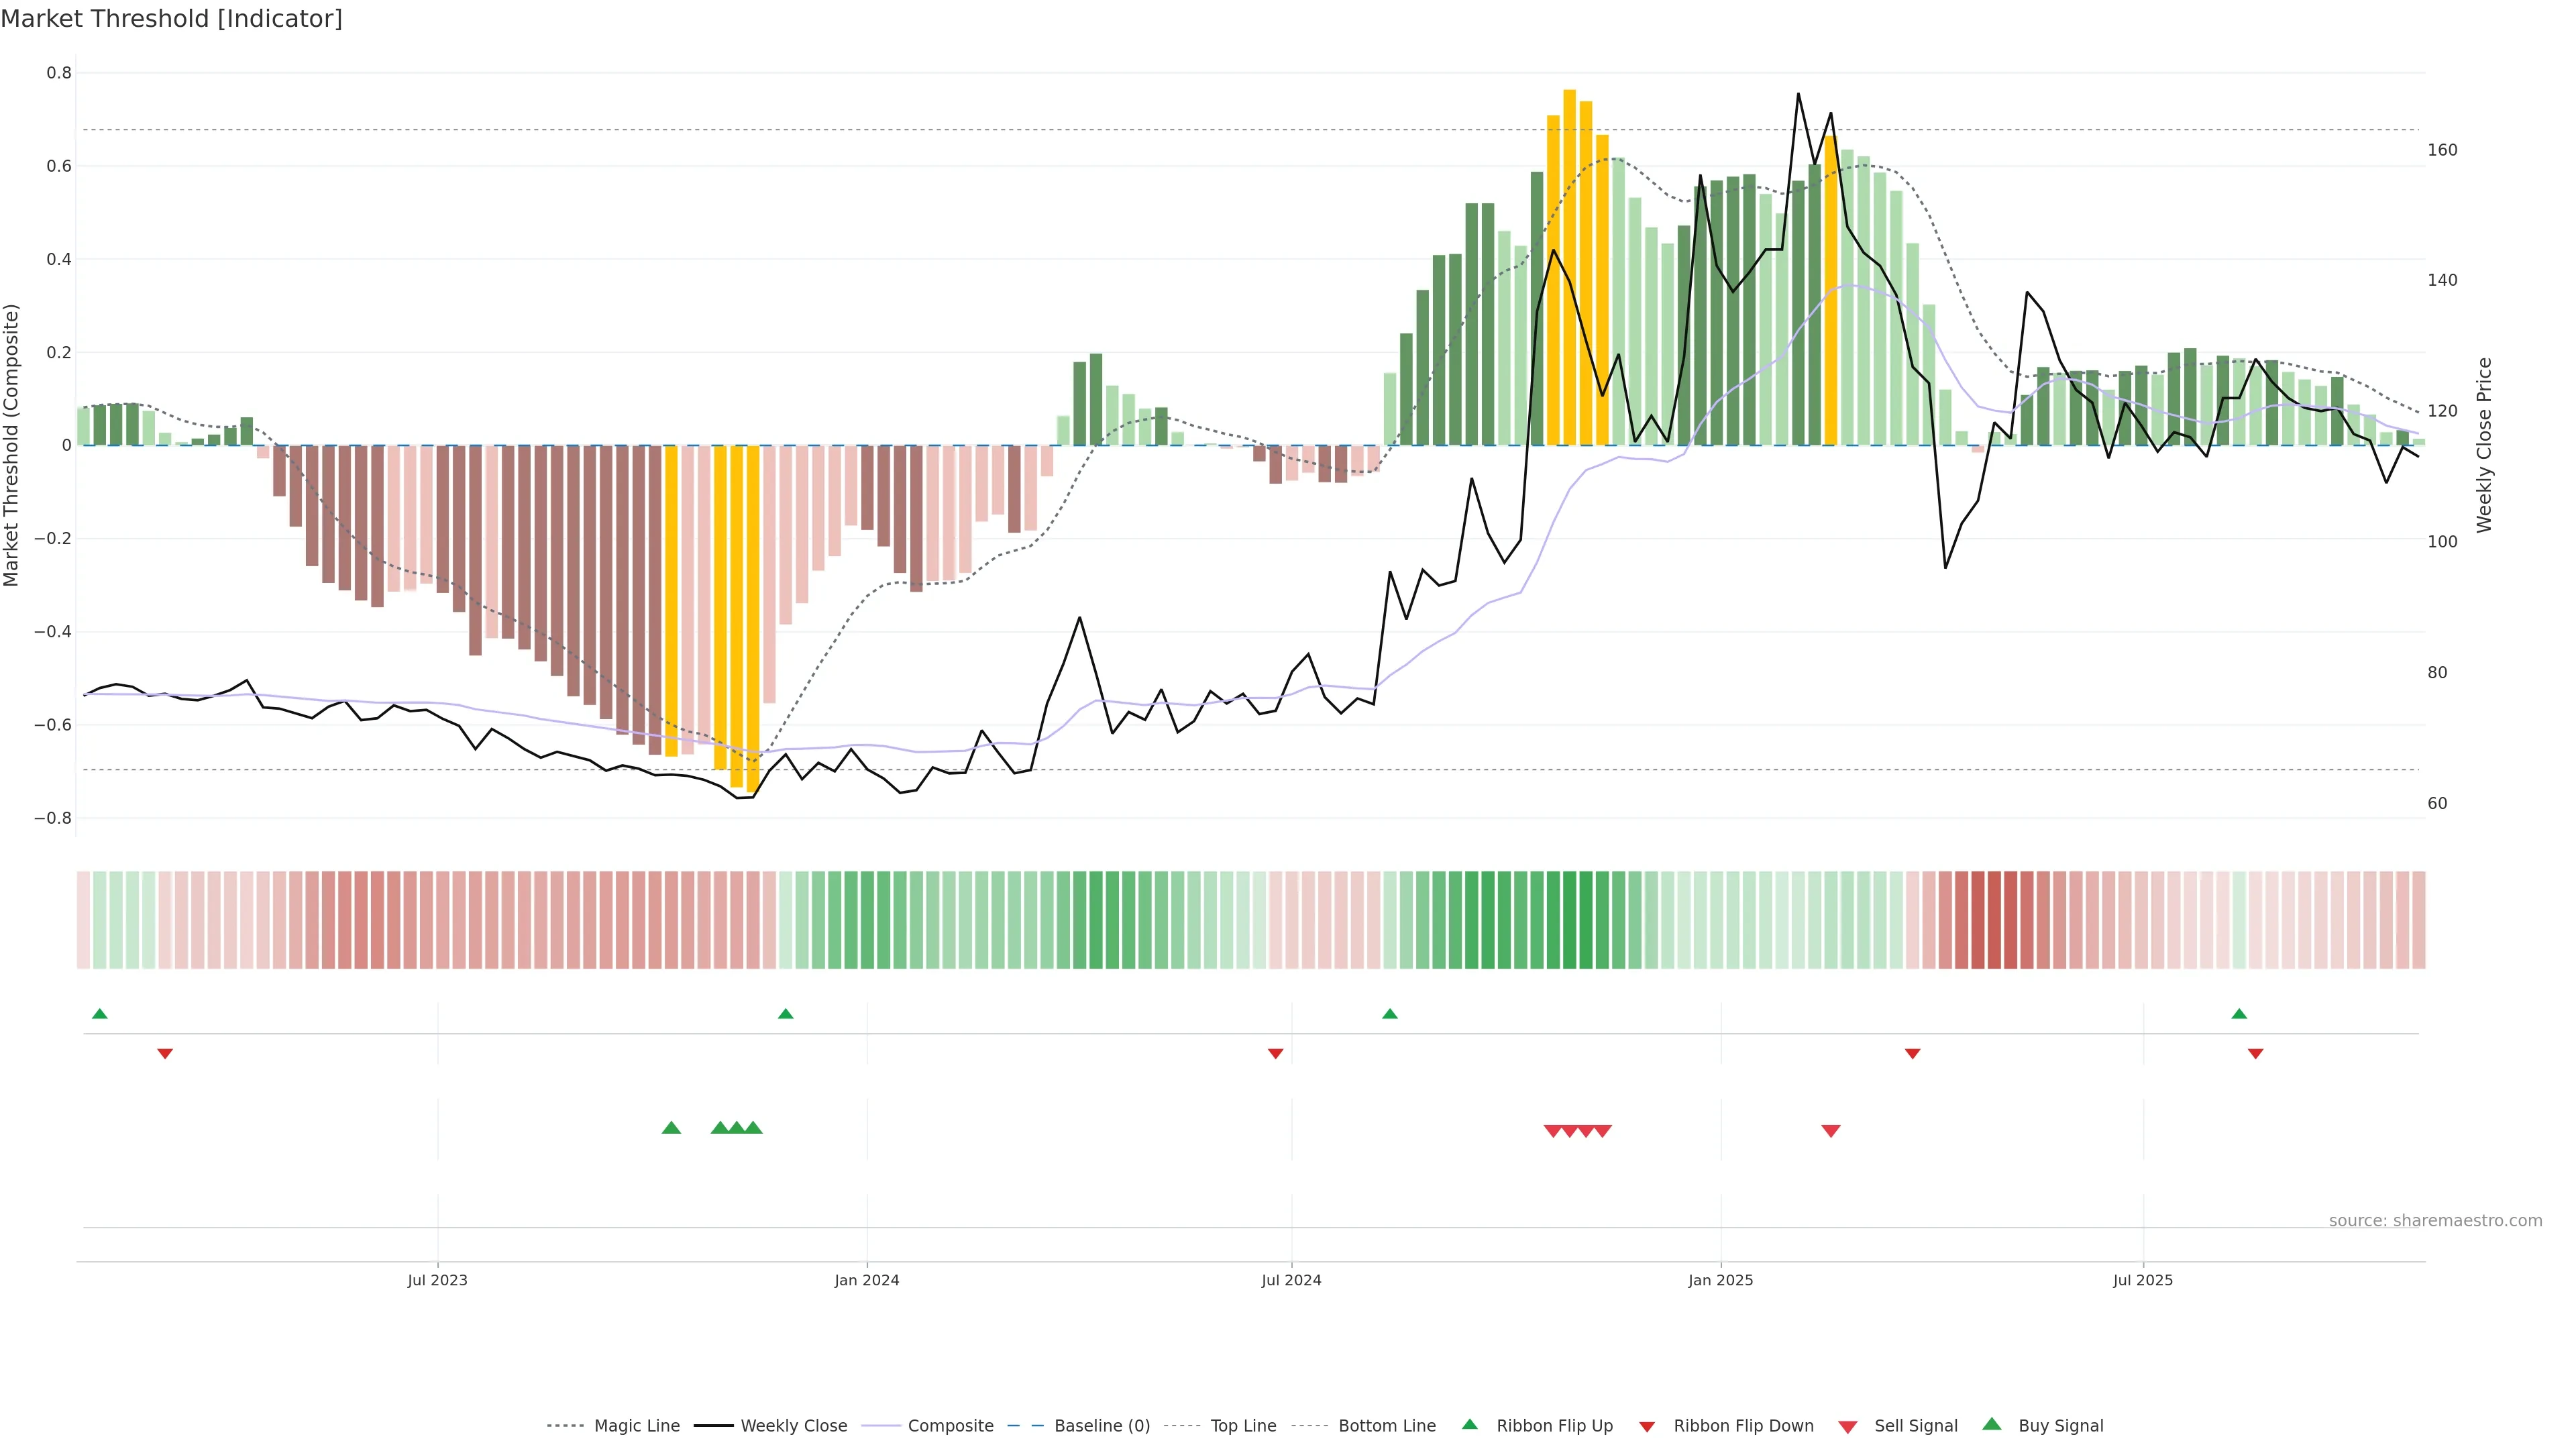Click the sharemaestro.com source text

coord(2435,1221)
